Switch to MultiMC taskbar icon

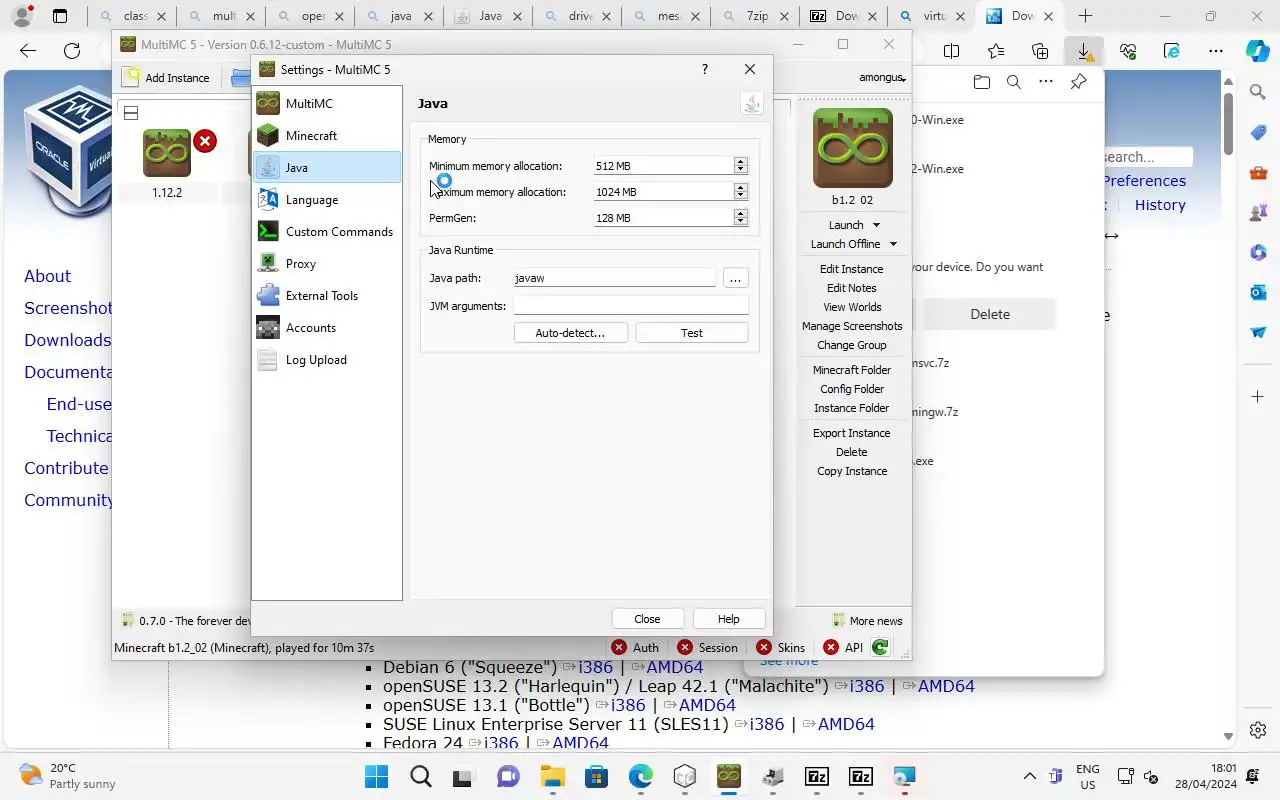click(729, 777)
